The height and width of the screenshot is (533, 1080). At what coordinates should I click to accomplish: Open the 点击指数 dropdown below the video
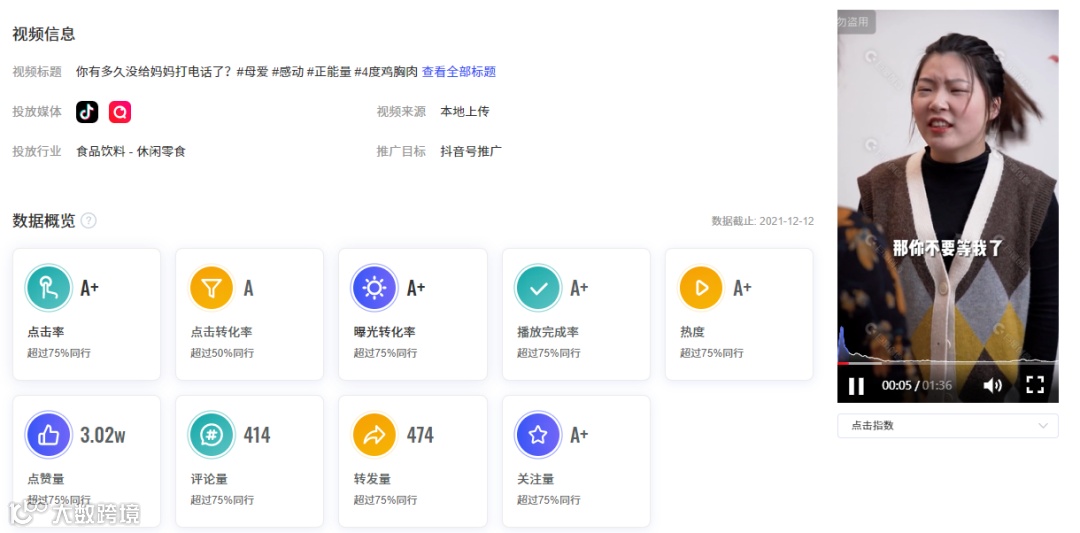948,426
